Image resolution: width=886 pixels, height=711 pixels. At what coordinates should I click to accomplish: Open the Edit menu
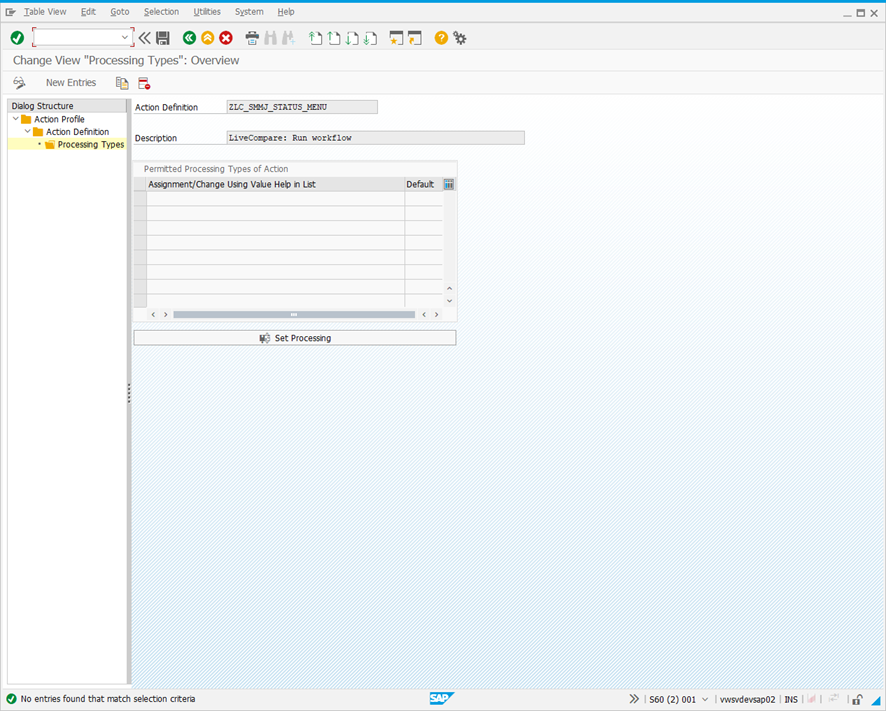[x=88, y=12]
